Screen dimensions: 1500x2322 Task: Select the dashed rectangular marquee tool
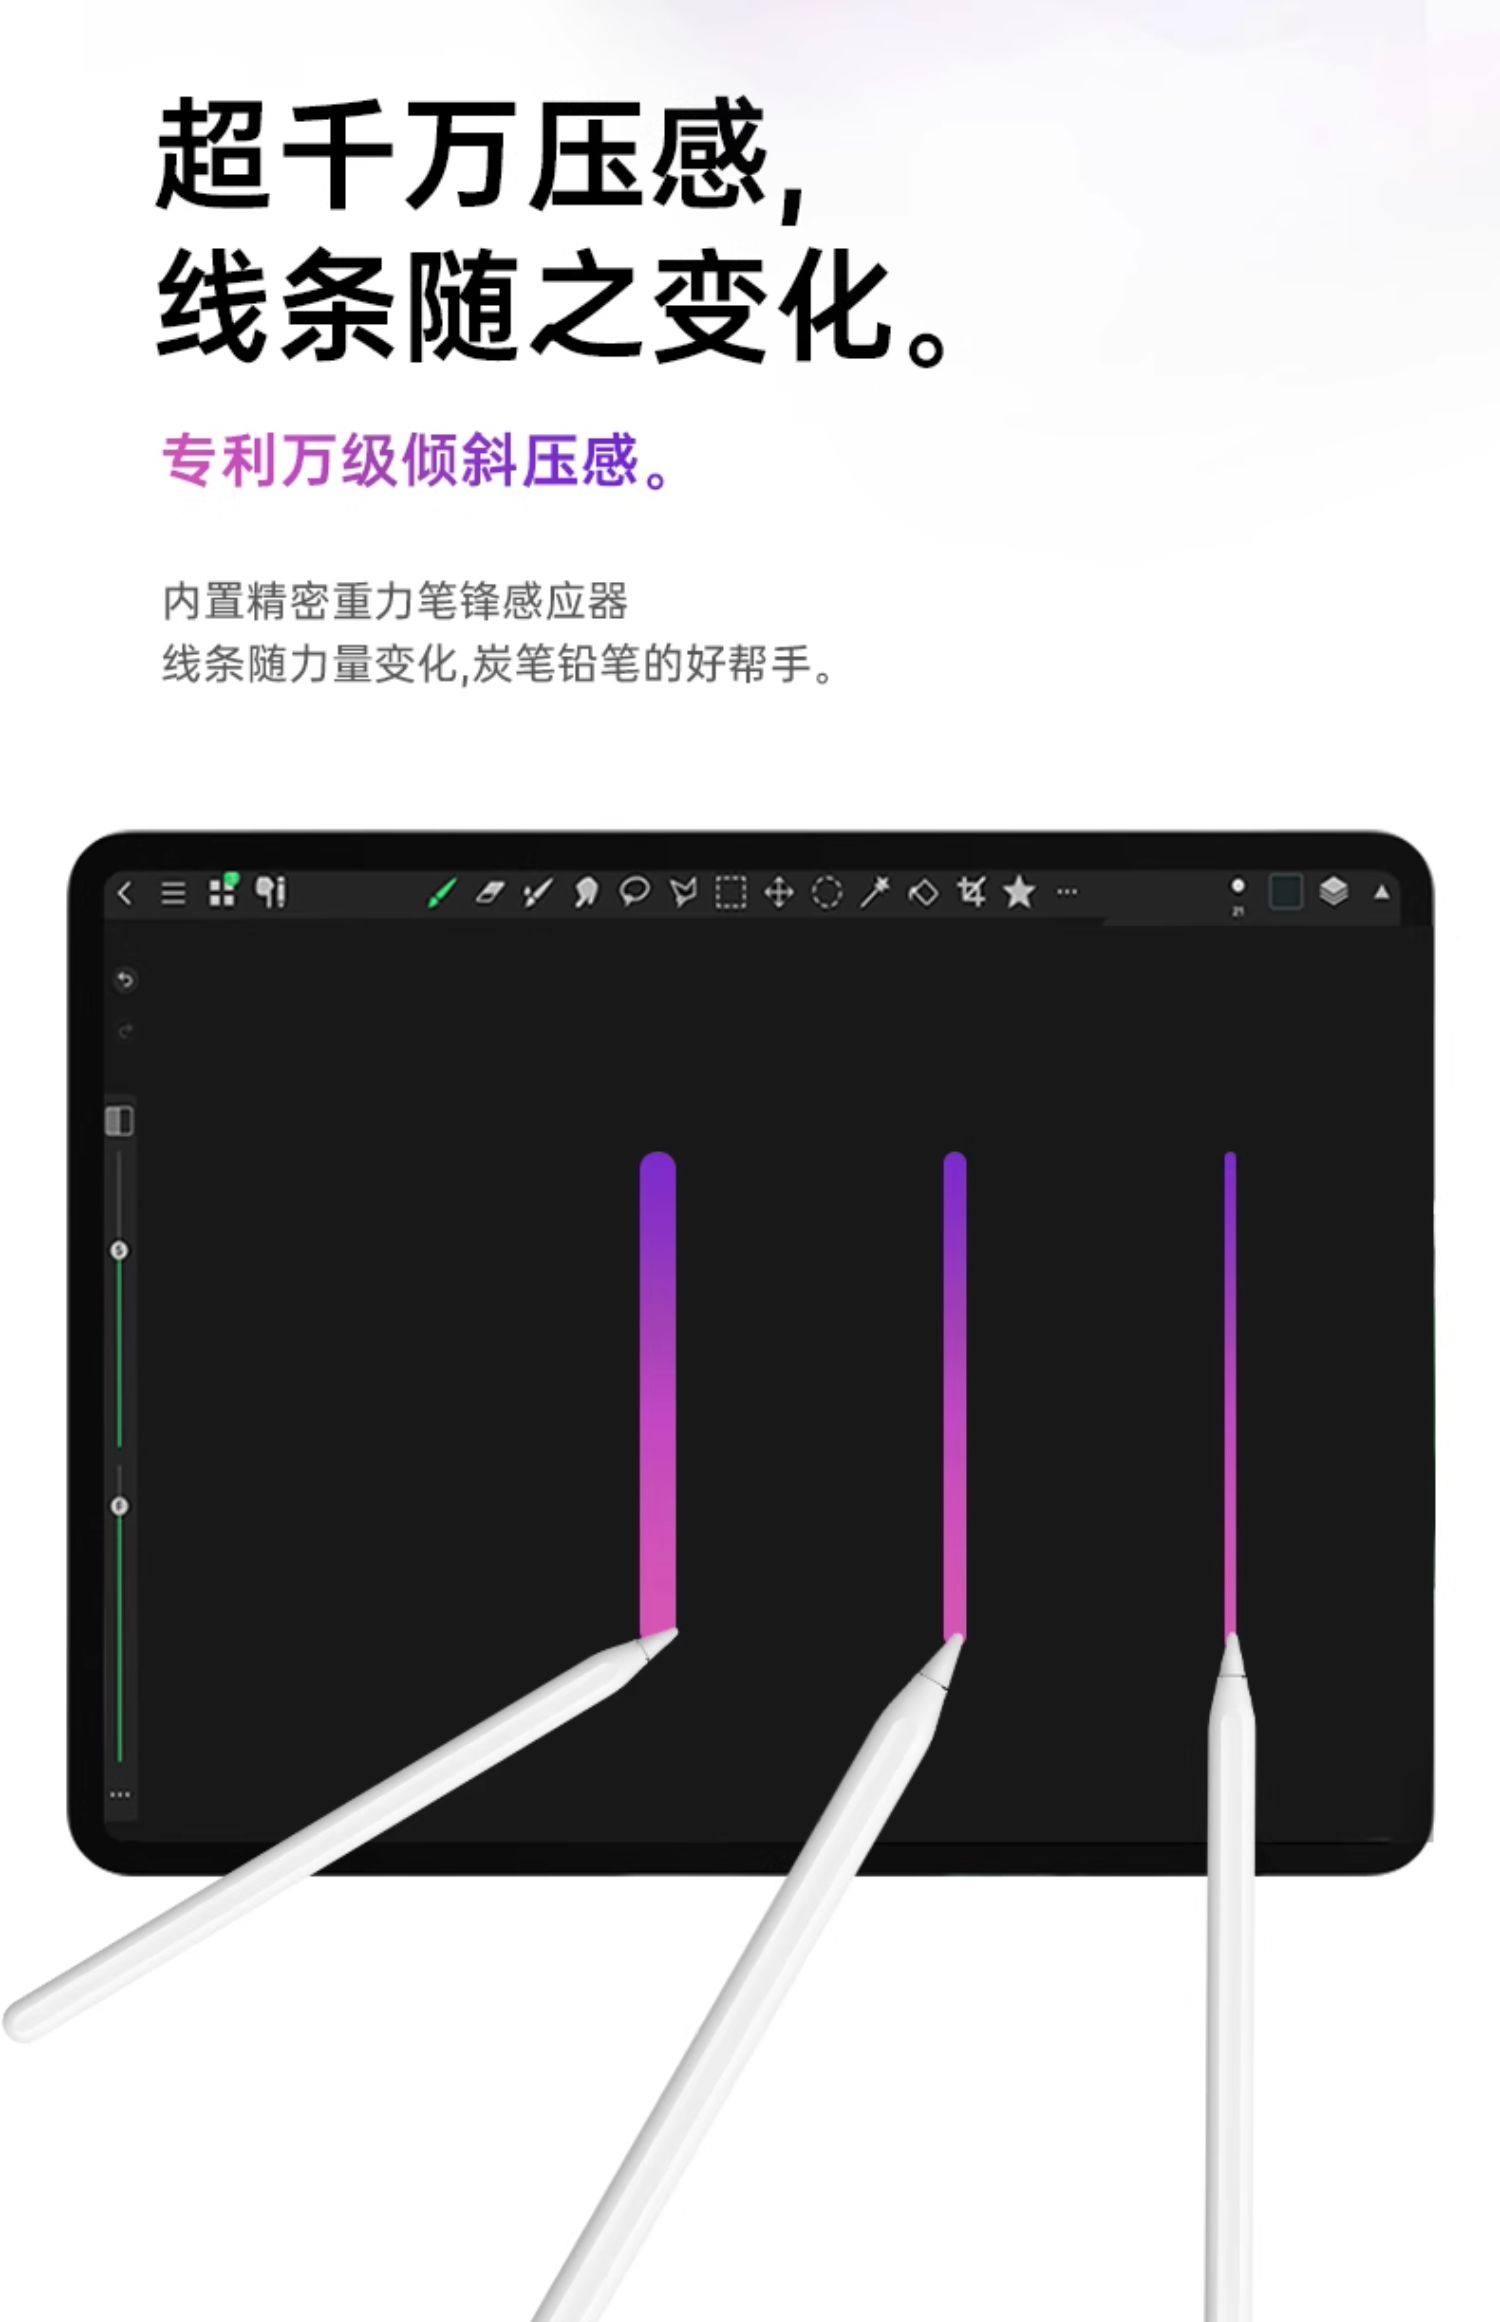click(x=731, y=892)
